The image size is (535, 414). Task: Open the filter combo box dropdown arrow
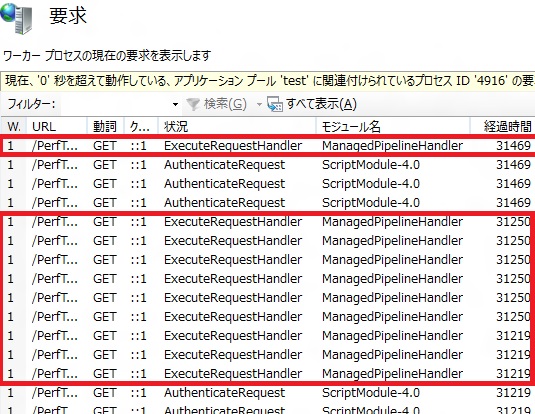(175, 104)
